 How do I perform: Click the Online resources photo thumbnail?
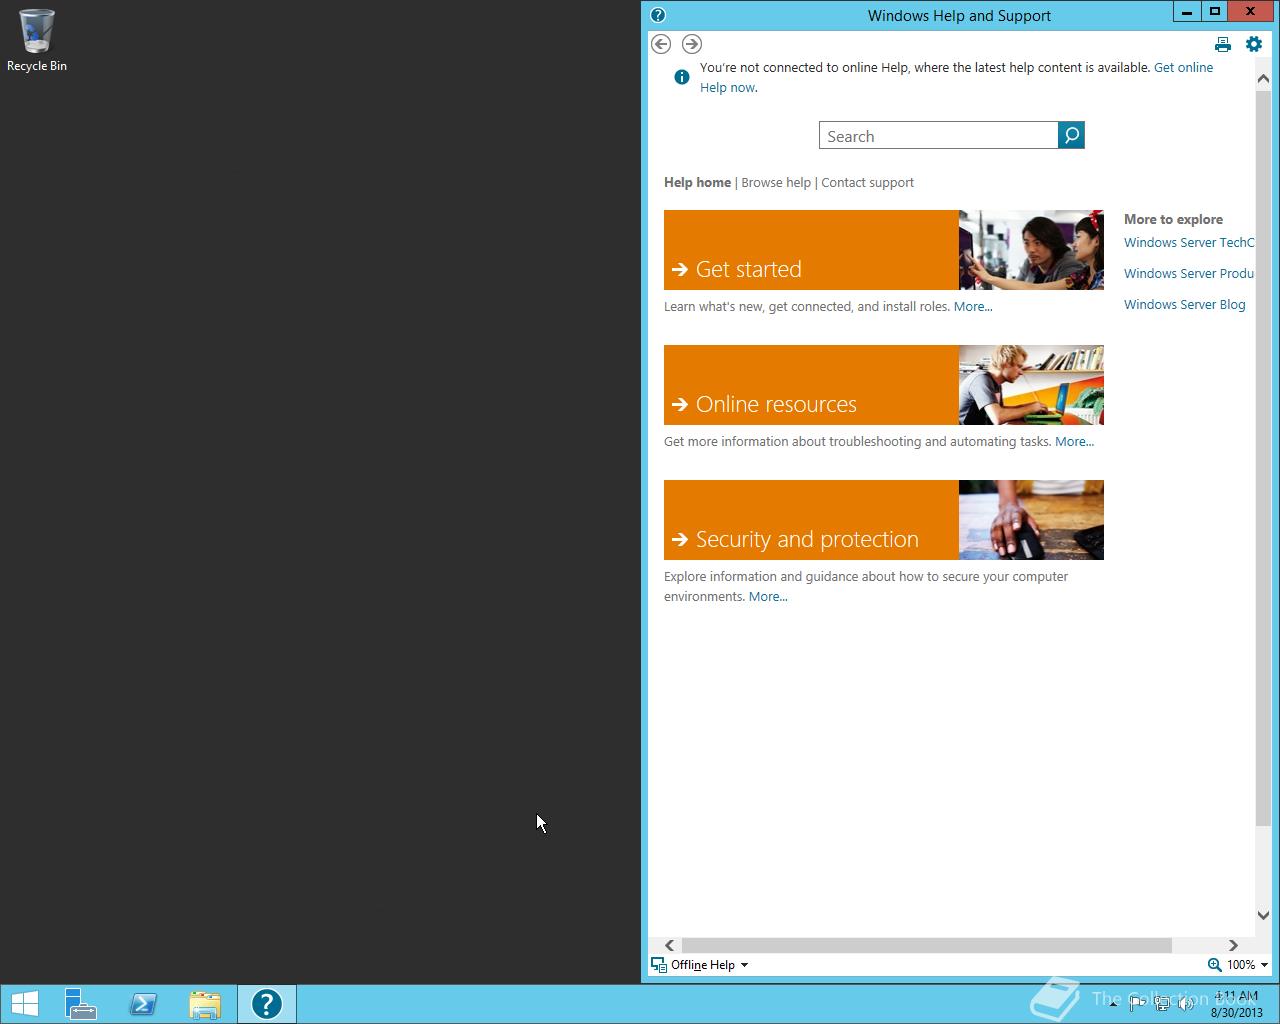1031,385
